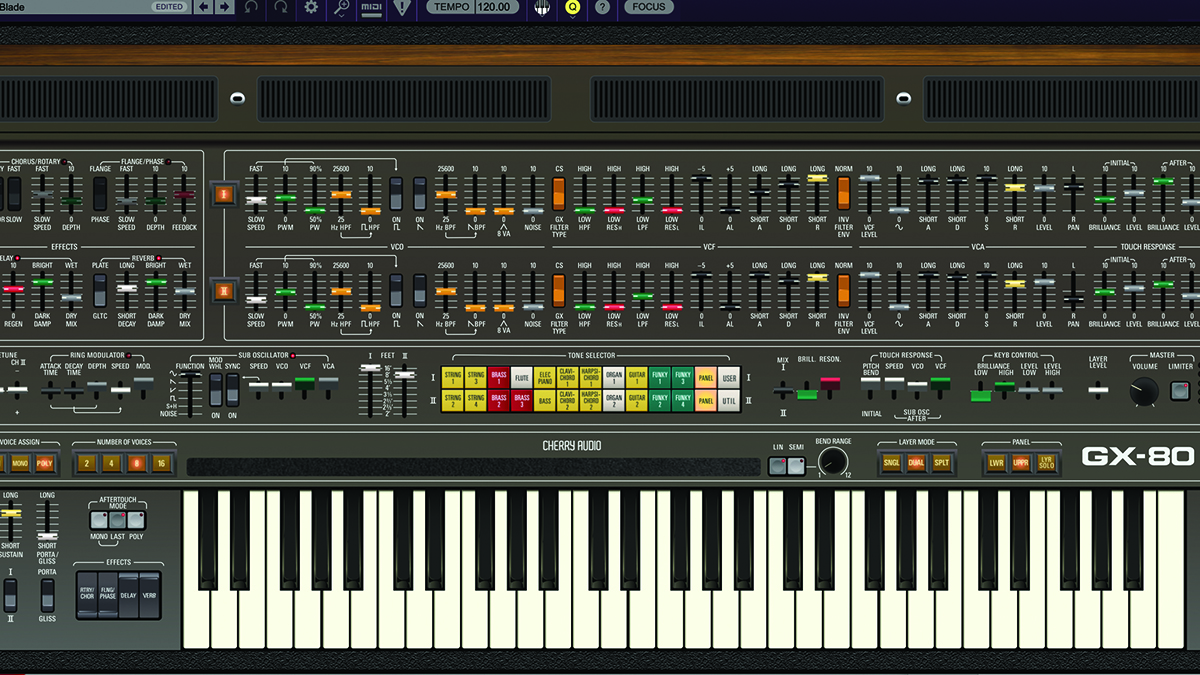Image resolution: width=1200 pixels, height=675 pixels.
Task: Select Elec Piano tone for rank I
Action: pos(544,378)
